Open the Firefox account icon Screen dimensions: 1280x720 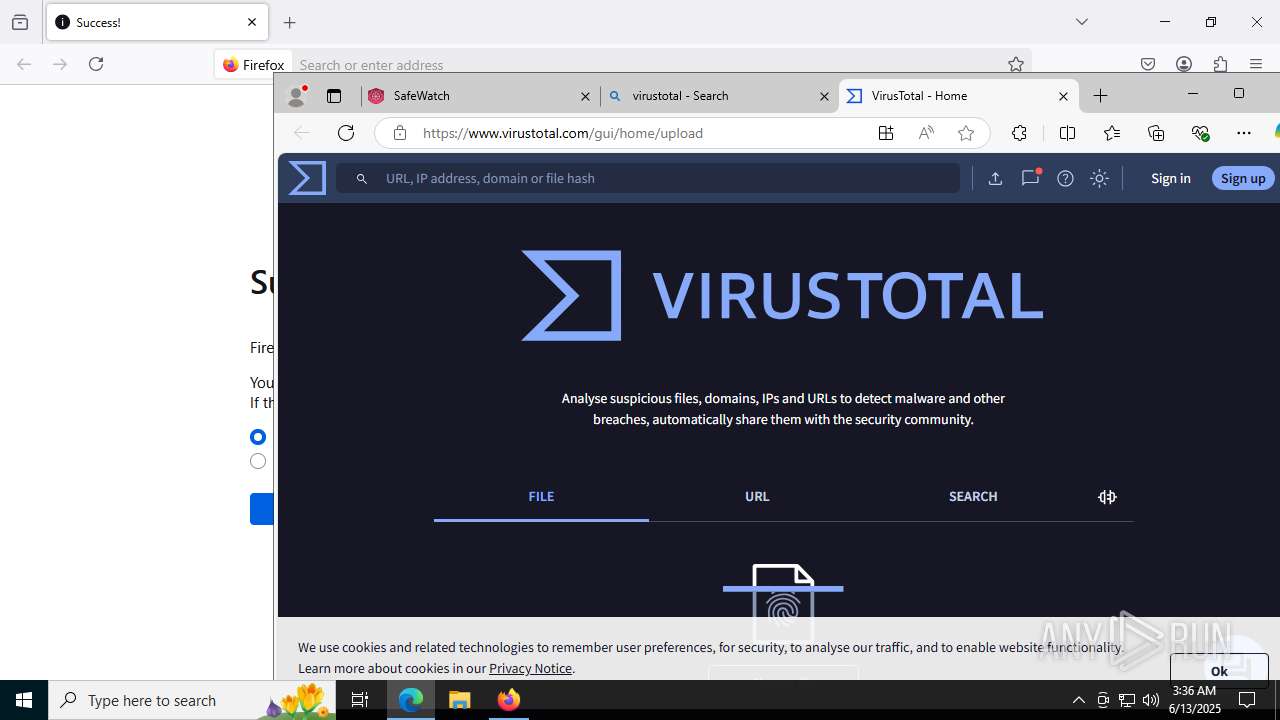(x=1184, y=64)
